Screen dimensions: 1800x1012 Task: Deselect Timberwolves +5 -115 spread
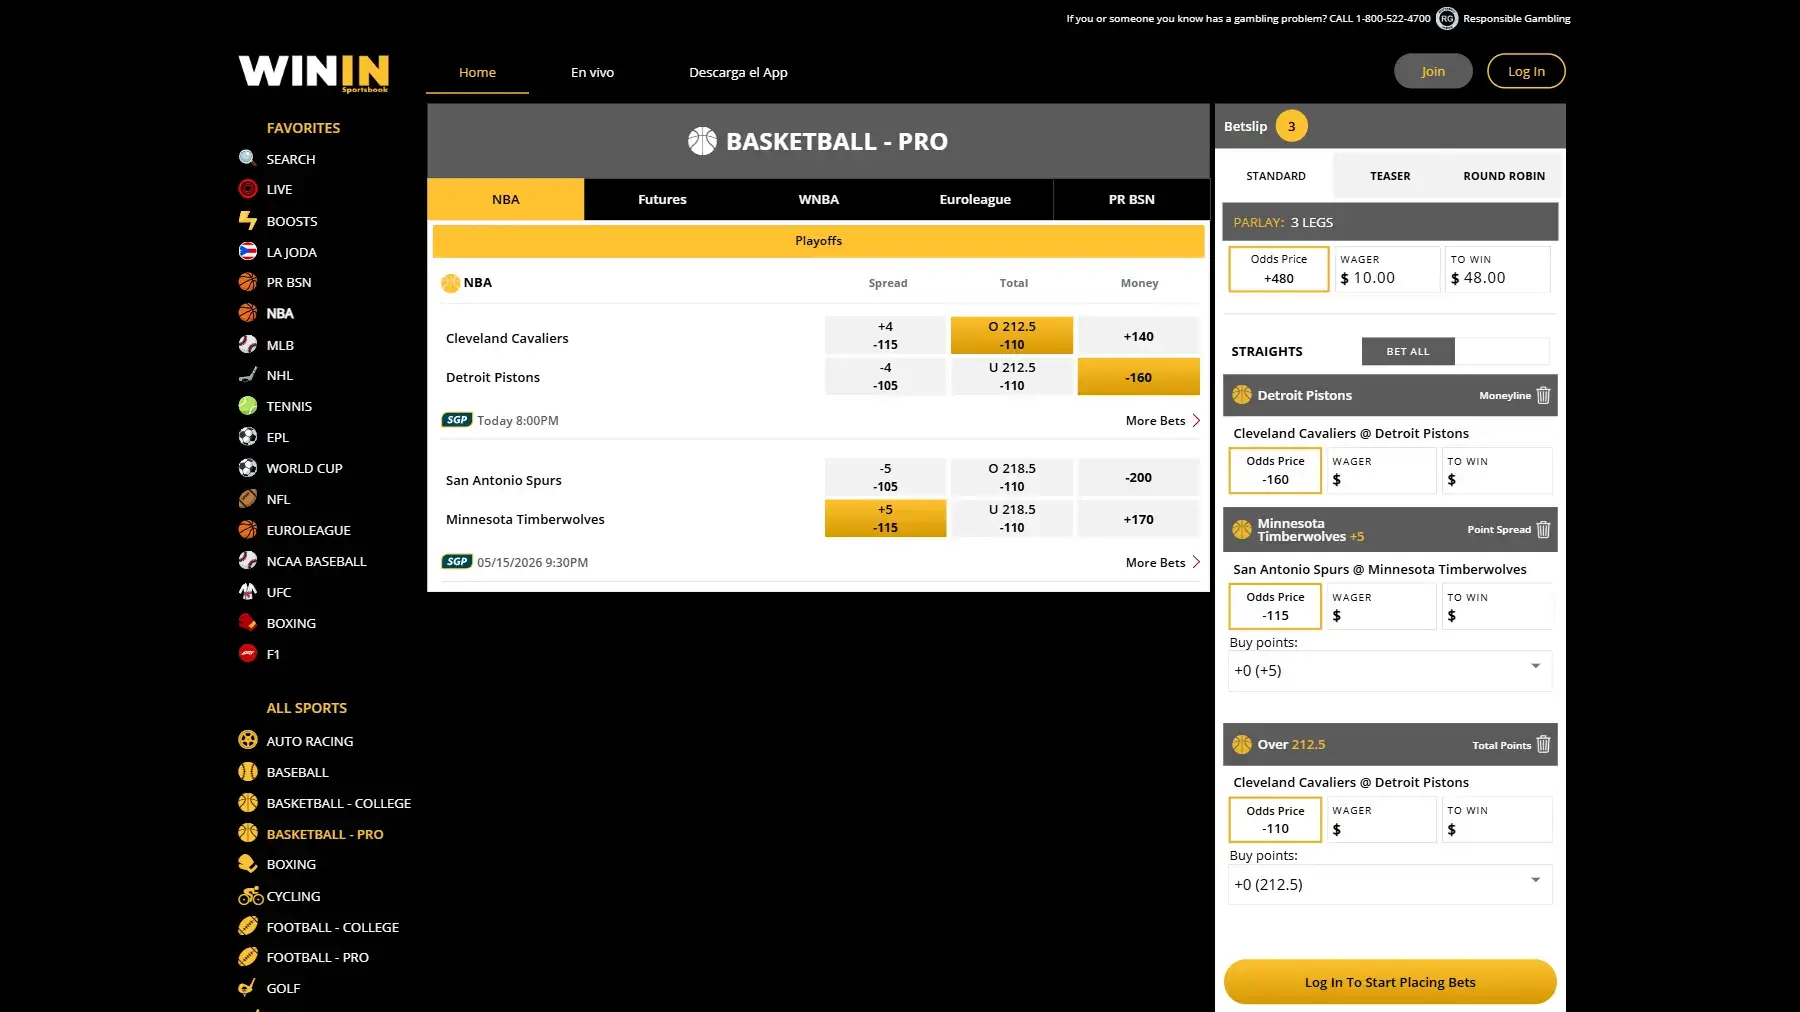[885, 518]
